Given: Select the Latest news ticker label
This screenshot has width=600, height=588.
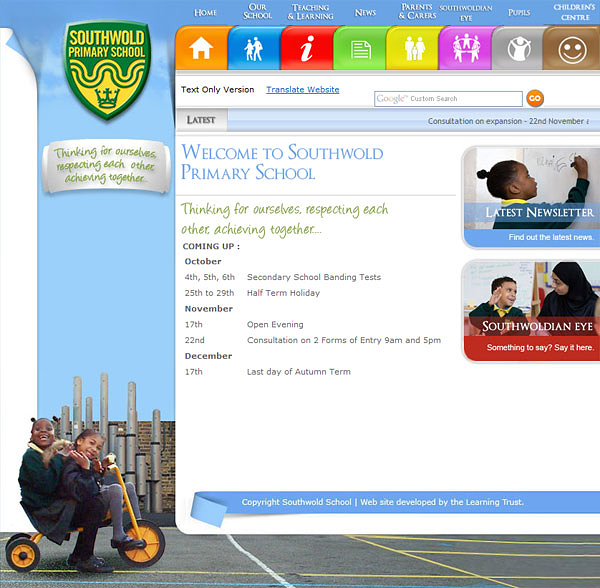Looking at the screenshot, I should click(x=201, y=120).
